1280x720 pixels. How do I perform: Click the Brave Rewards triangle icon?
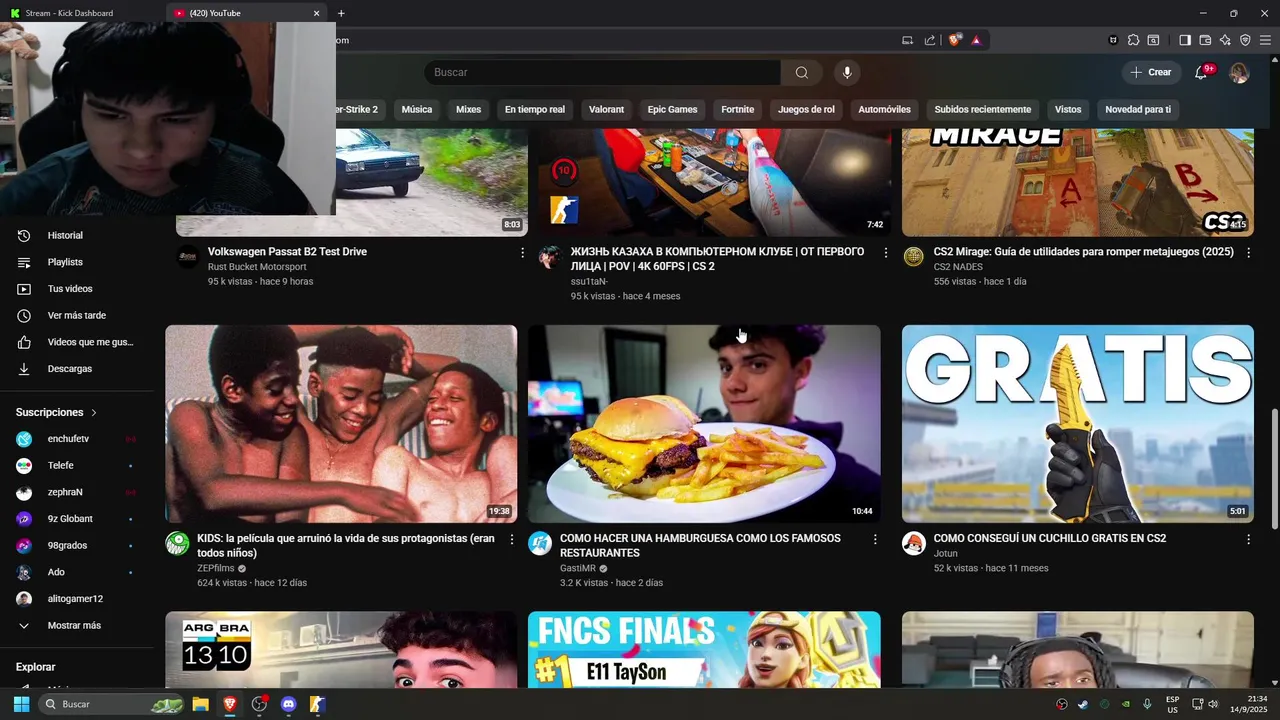(x=976, y=40)
